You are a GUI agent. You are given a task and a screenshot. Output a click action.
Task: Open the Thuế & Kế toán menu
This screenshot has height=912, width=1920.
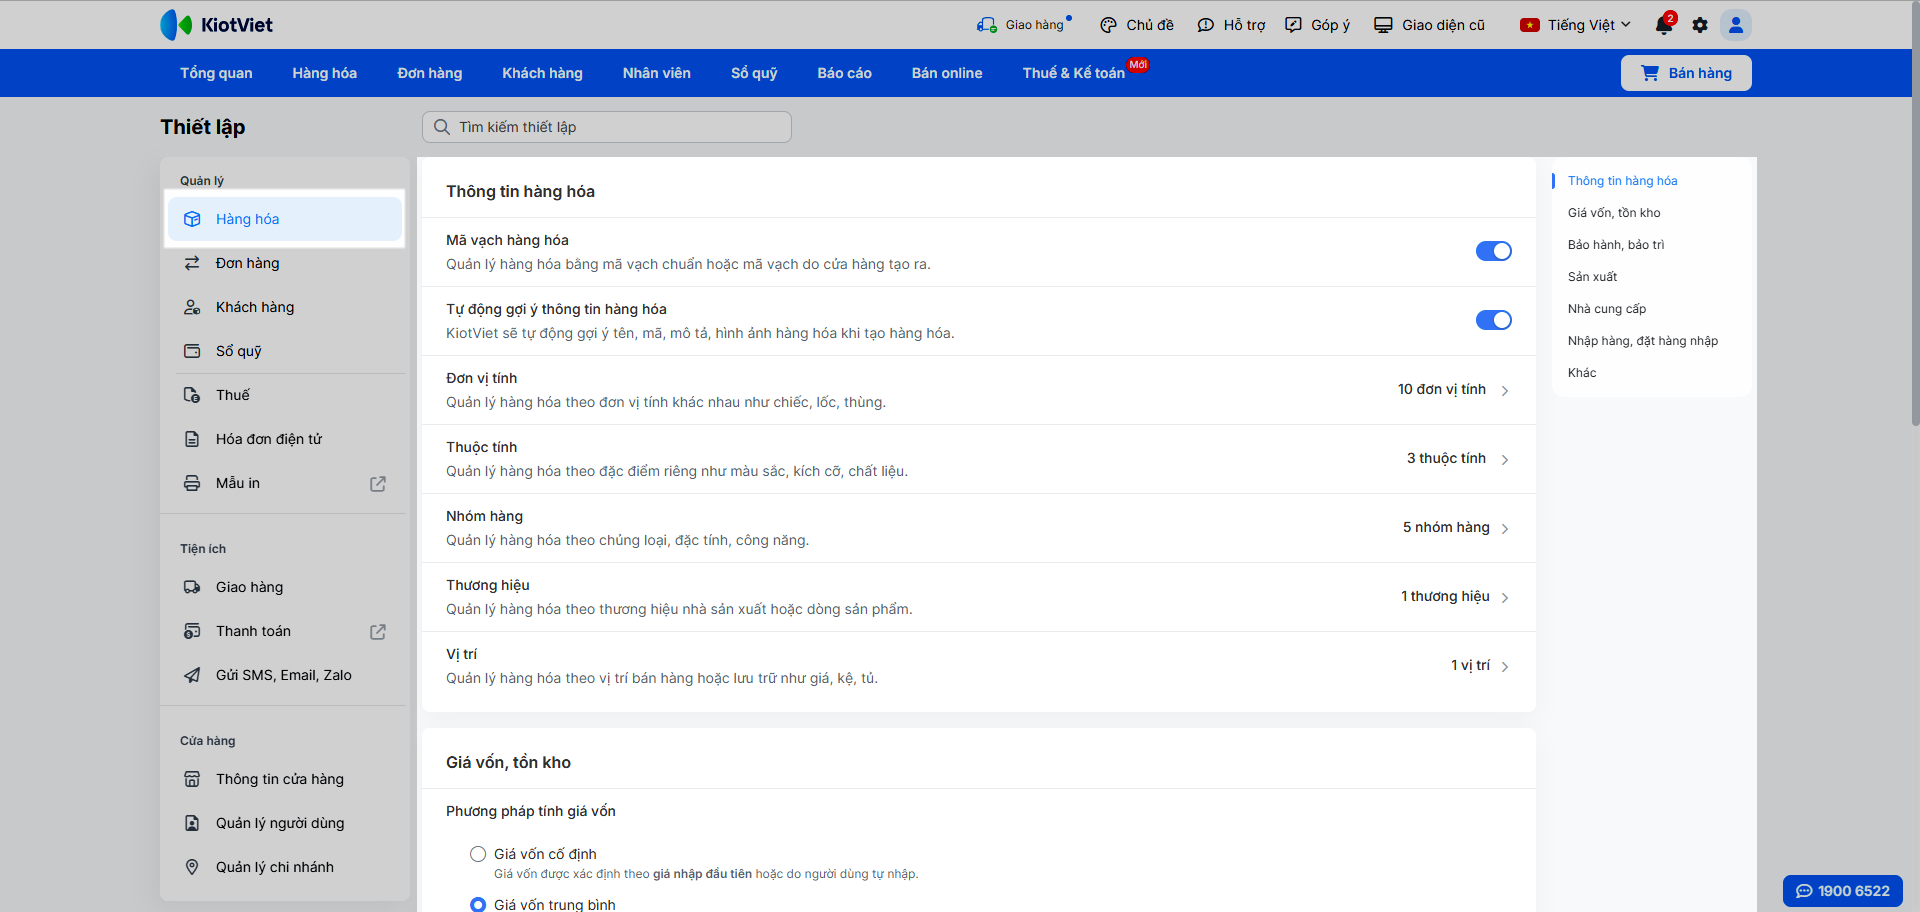(1074, 73)
